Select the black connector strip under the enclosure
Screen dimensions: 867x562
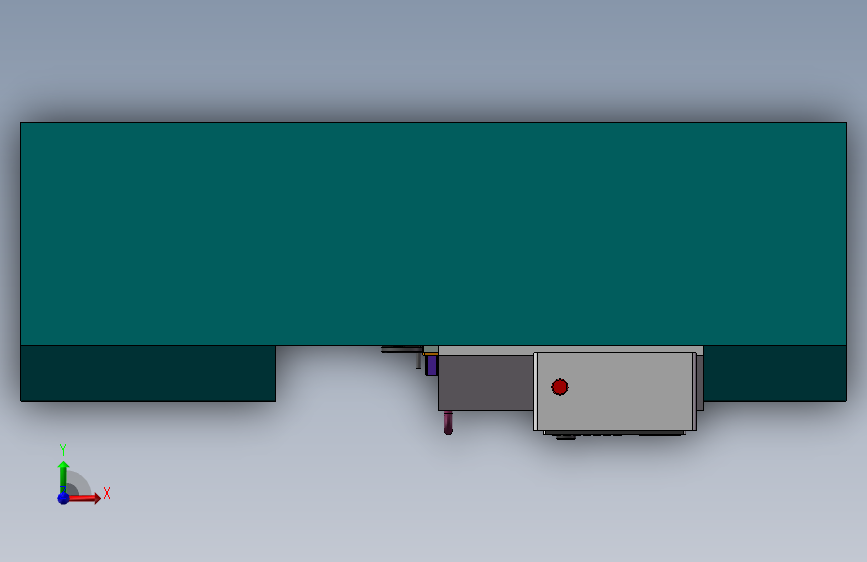tap(614, 434)
